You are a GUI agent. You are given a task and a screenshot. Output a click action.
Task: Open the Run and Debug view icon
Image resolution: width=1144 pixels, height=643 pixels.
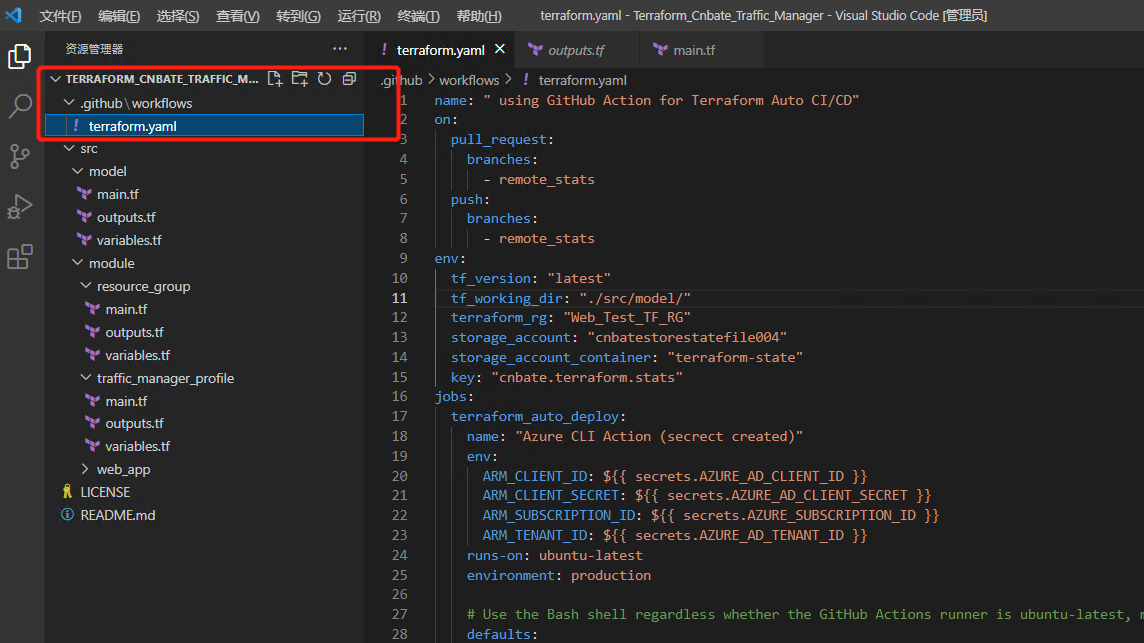pos(20,207)
